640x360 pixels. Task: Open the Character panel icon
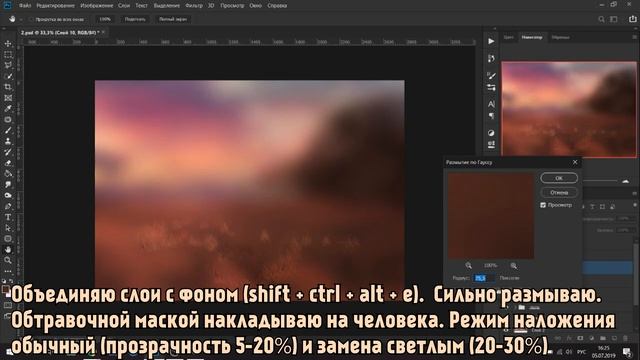[x=491, y=104]
